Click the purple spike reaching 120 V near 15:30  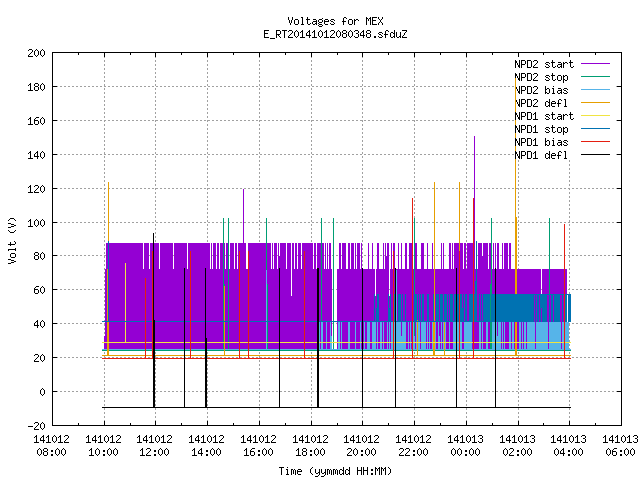(244, 216)
